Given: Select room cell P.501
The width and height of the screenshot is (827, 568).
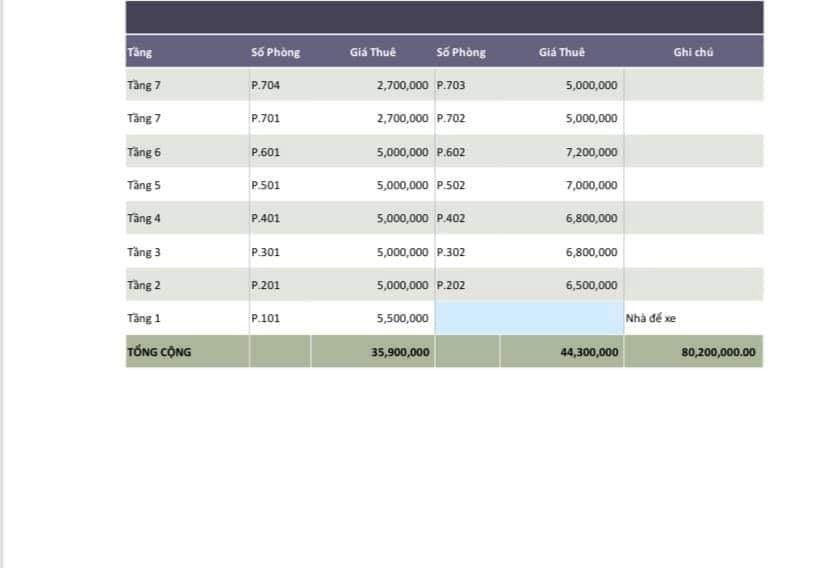Looking at the screenshot, I should 265,186.
